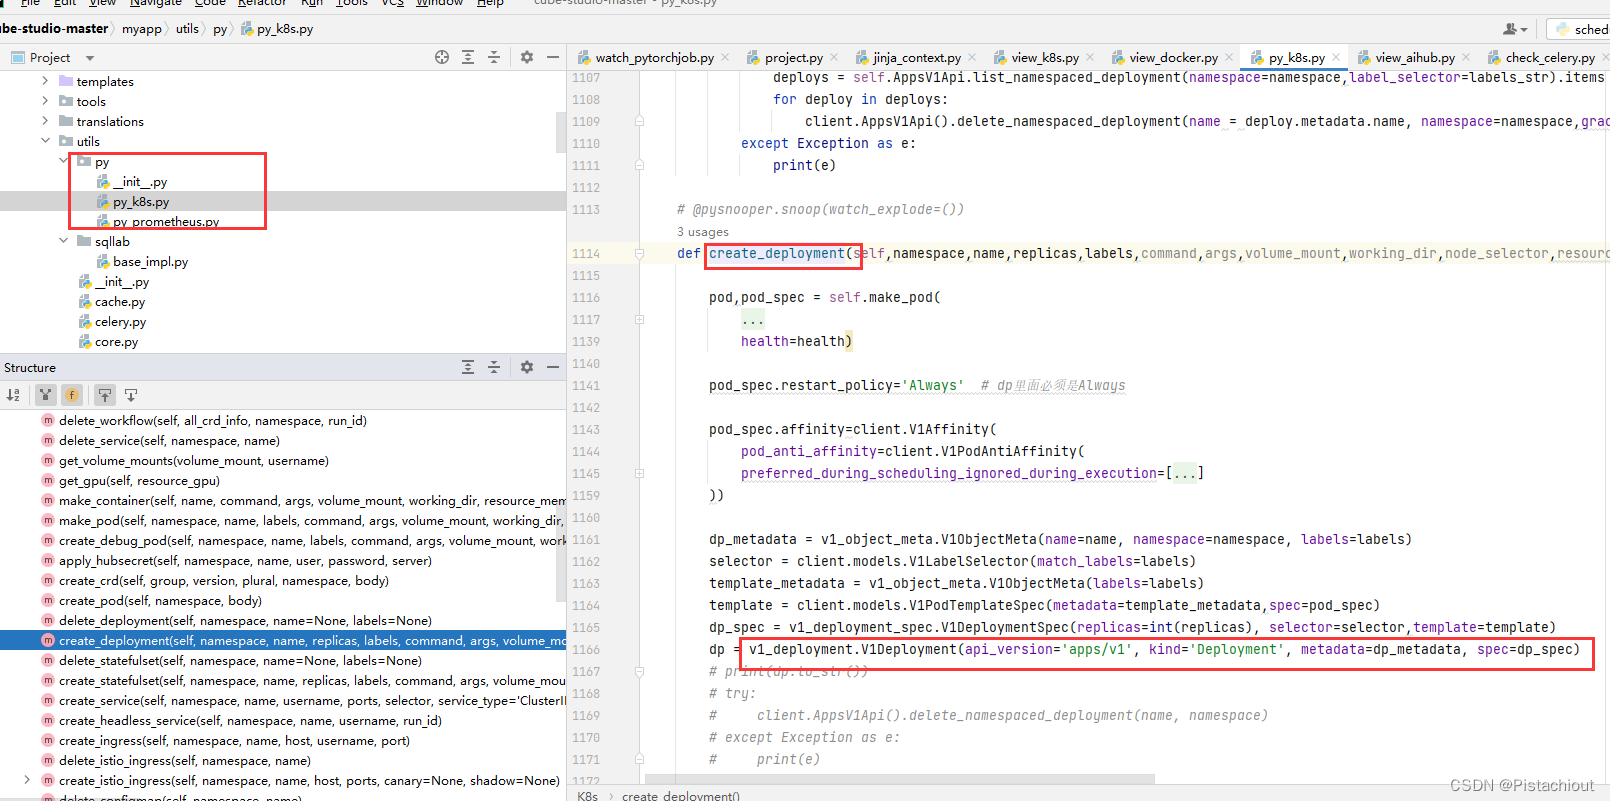Image resolution: width=1610 pixels, height=801 pixels.
Task: Select base_impl.py in project tree
Action: pos(150,262)
